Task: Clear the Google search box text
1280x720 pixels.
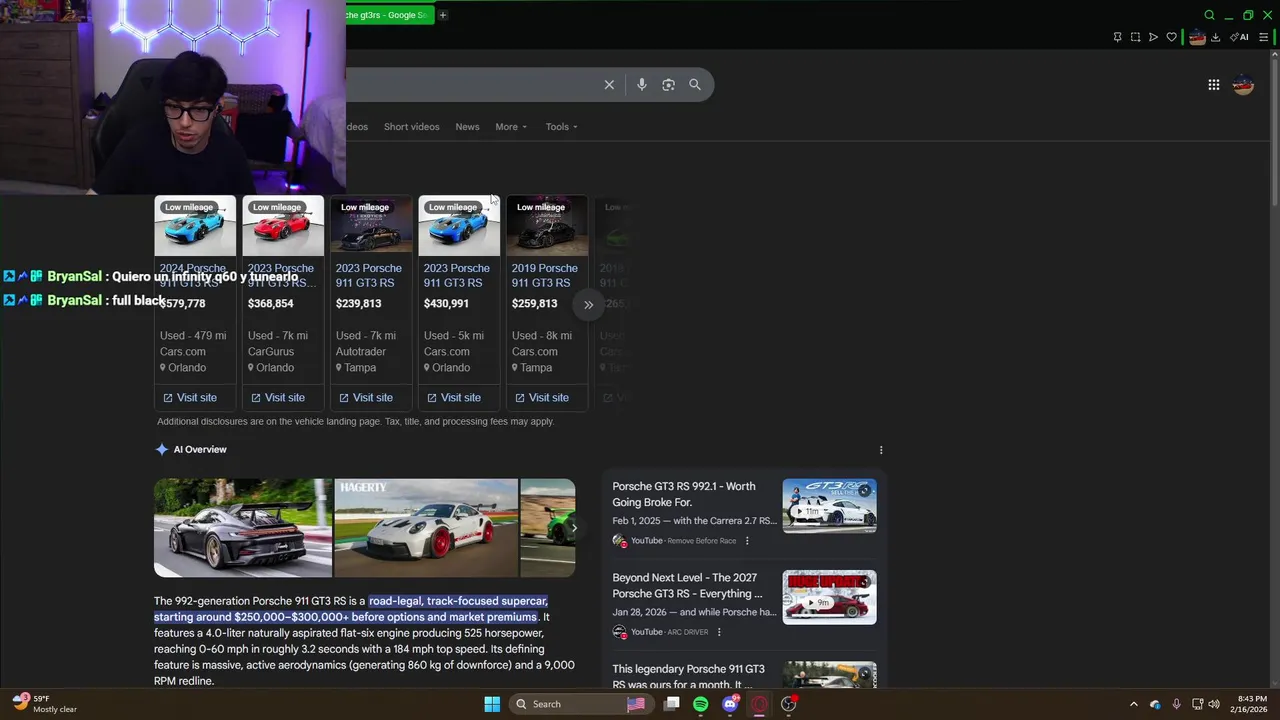Action: [609, 85]
